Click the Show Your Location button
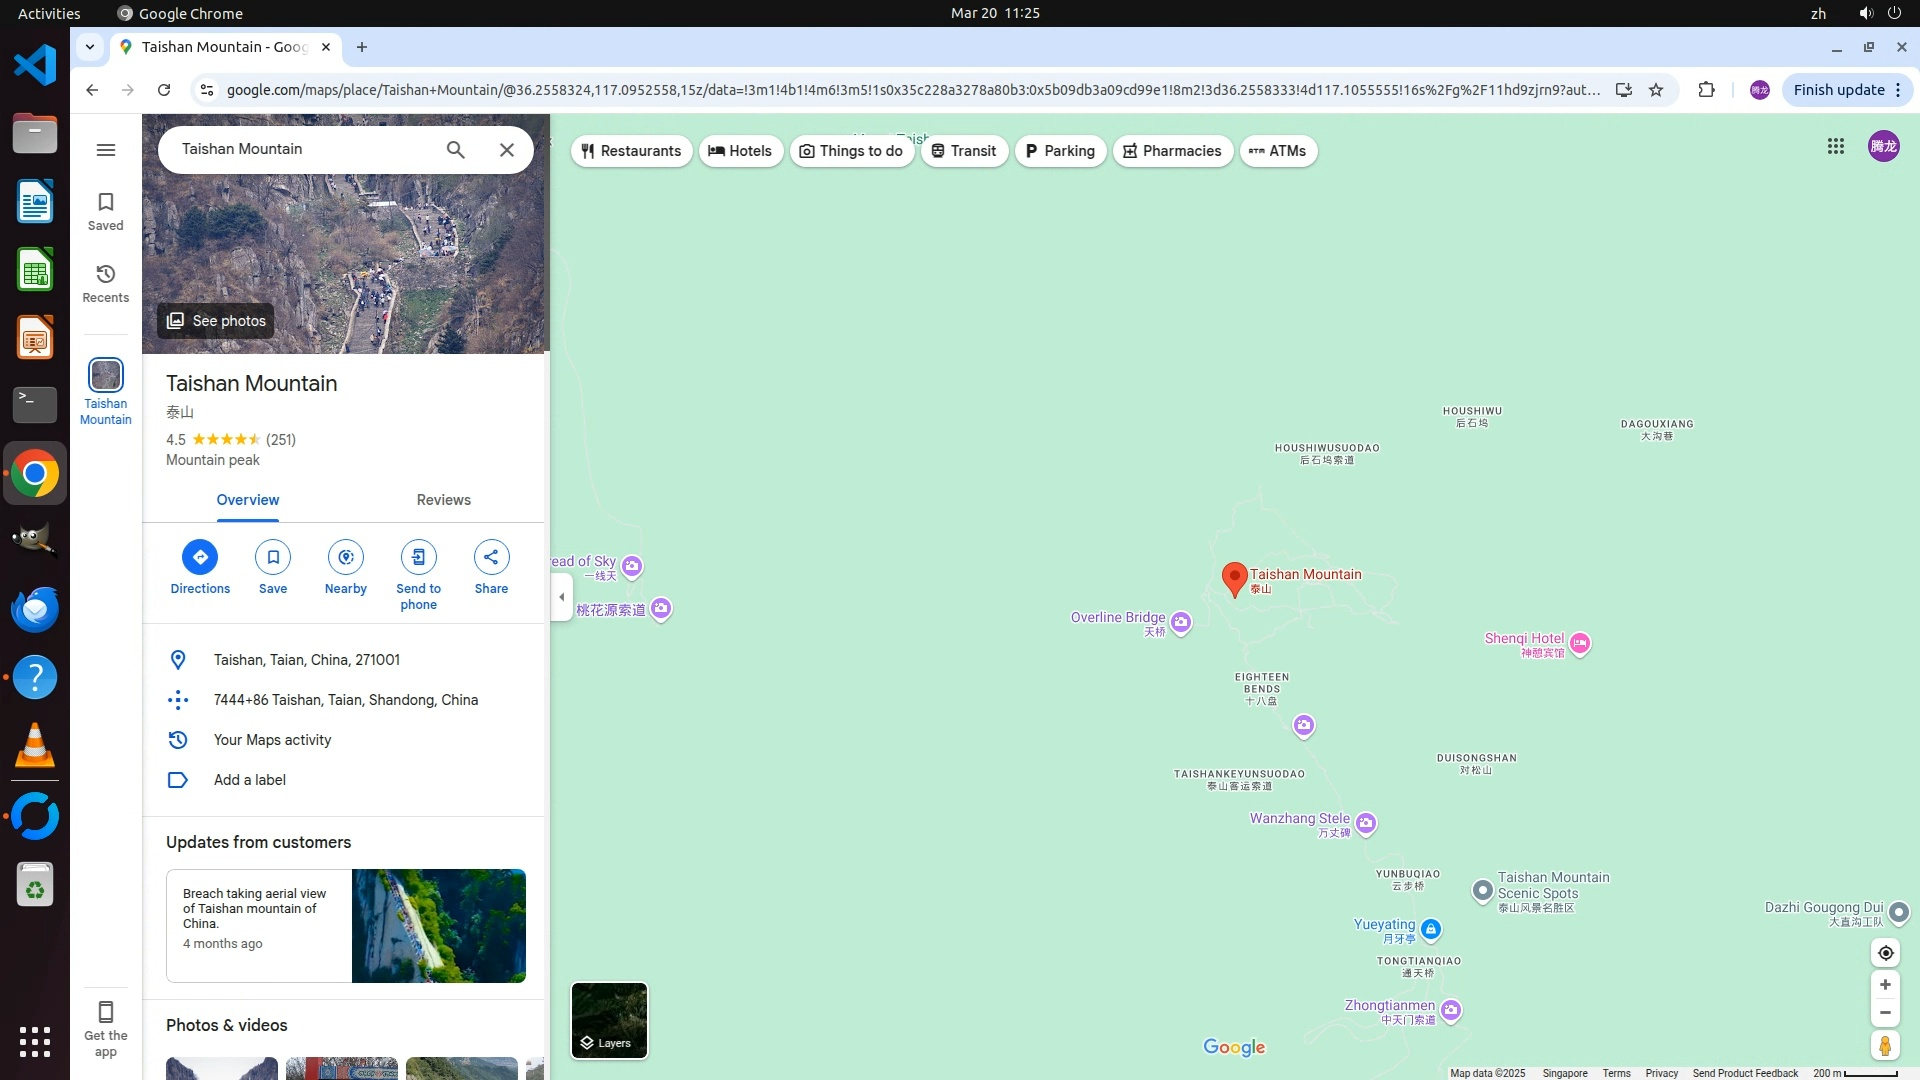The width and height of the screenshot is (1920, 1080). click(1885, 953)
